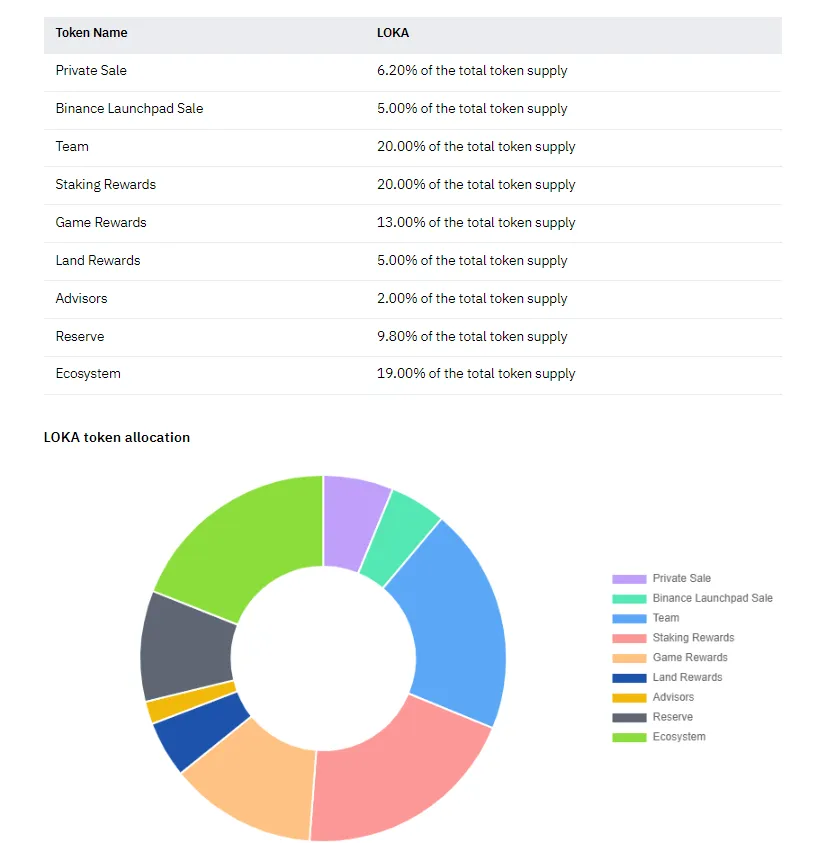The width and height of the screenshot is (813, 843).
Task: Toggle Game Rewards legend label
Action: click(690, 658)
